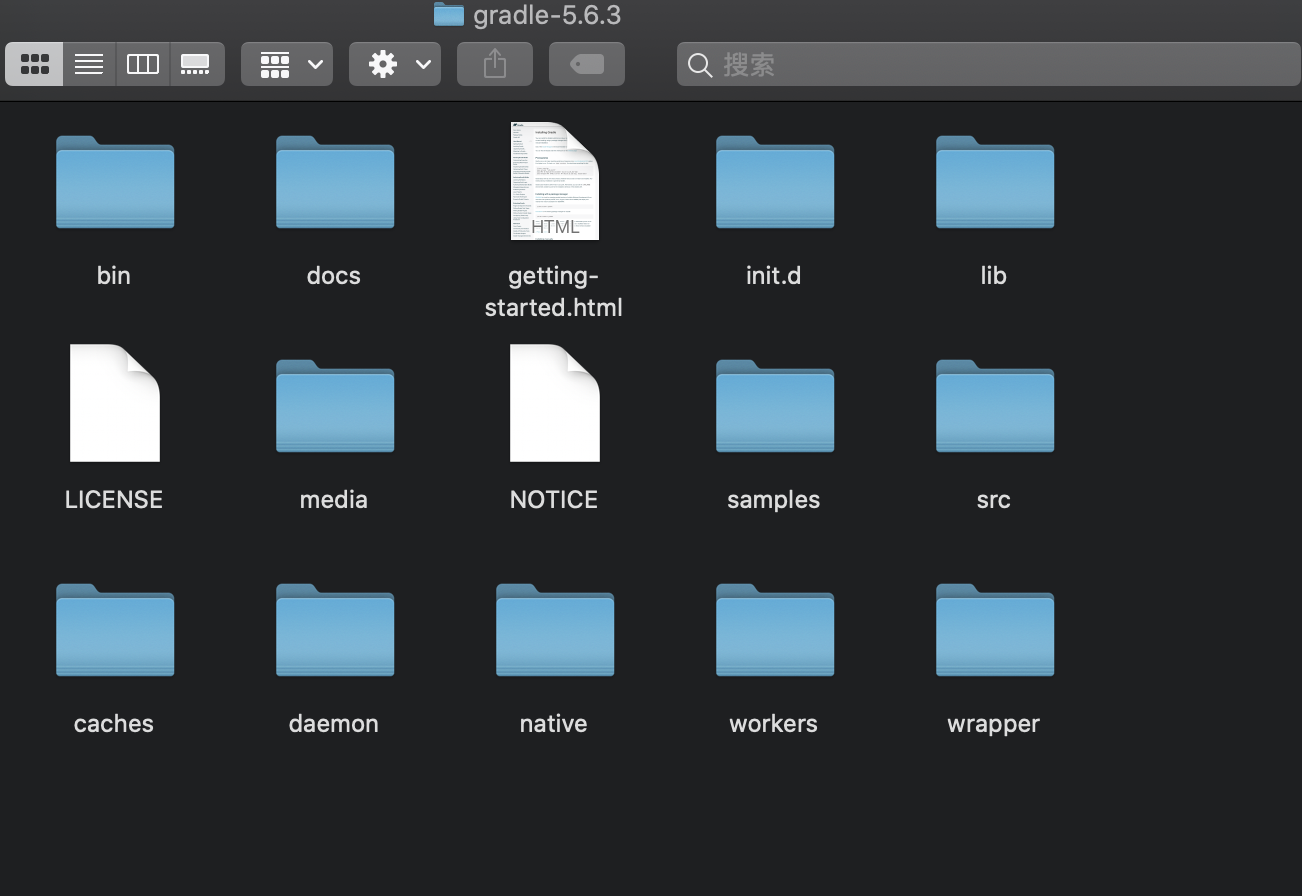Open the group-by arrangement dropdown
This screenshot has width=1302, height=896.
[287, 64]
